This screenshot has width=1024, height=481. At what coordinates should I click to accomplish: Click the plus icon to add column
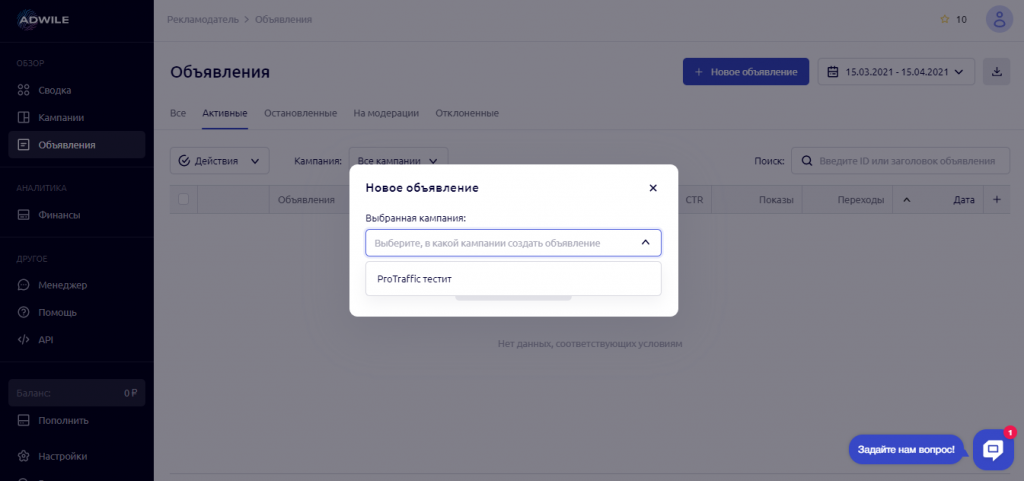[x=996, y=200]
